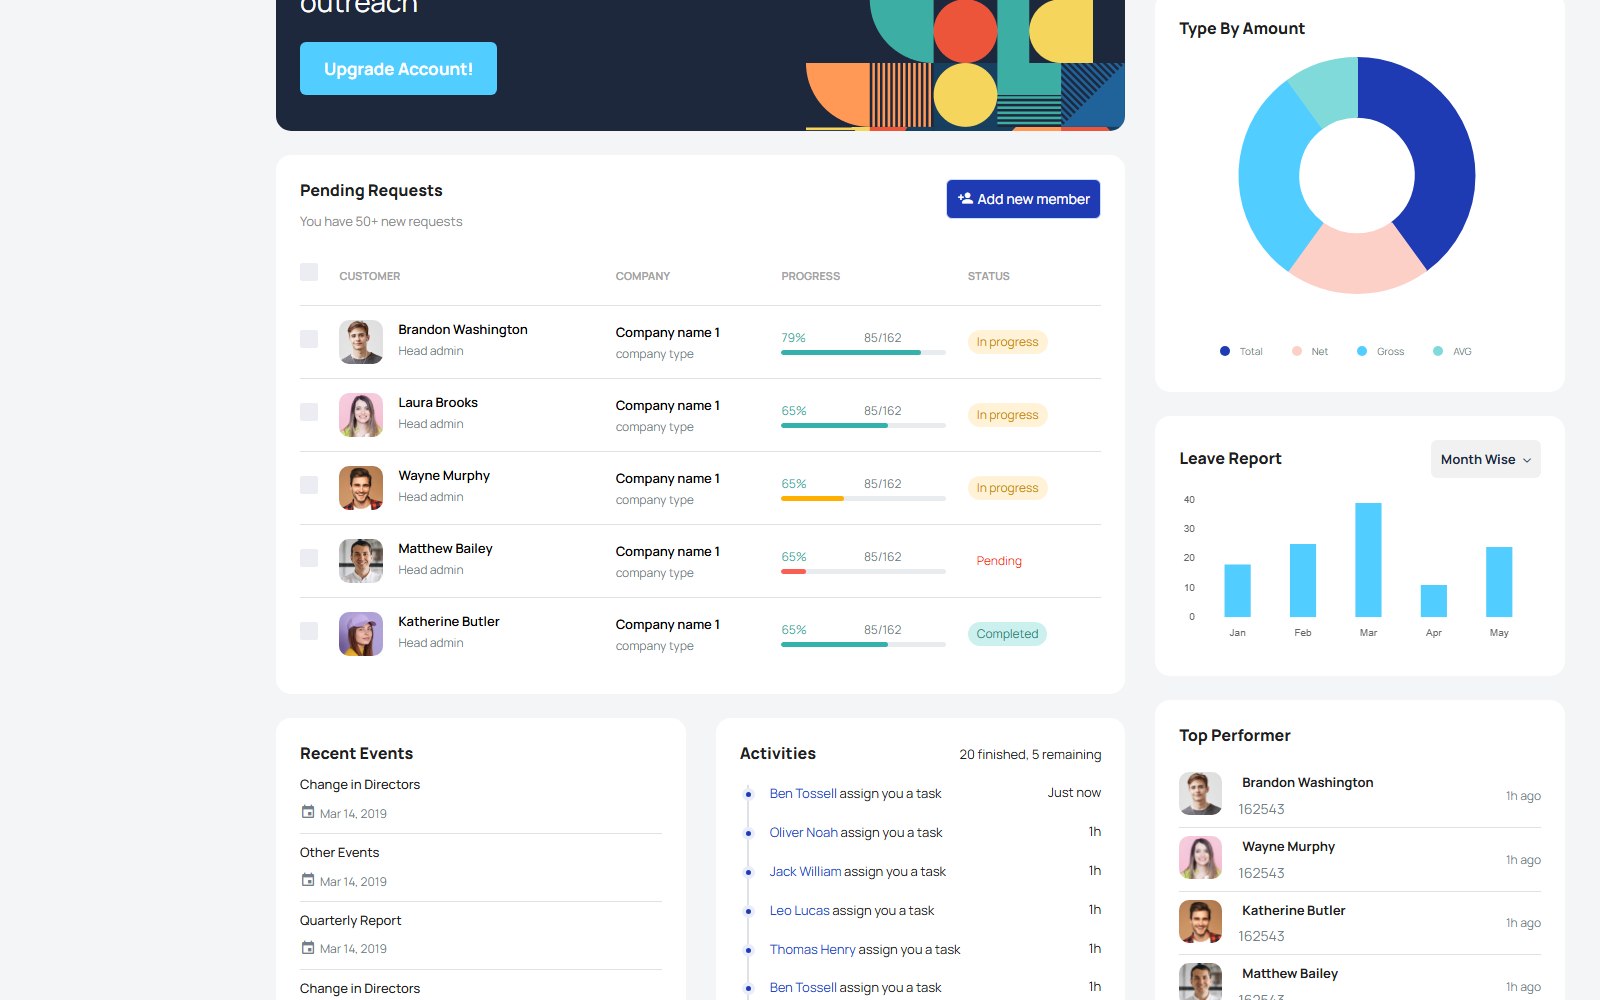Open the Jack William activity link
Image resolution: width=1600 pixels, height=1000 pixels.
805,871
